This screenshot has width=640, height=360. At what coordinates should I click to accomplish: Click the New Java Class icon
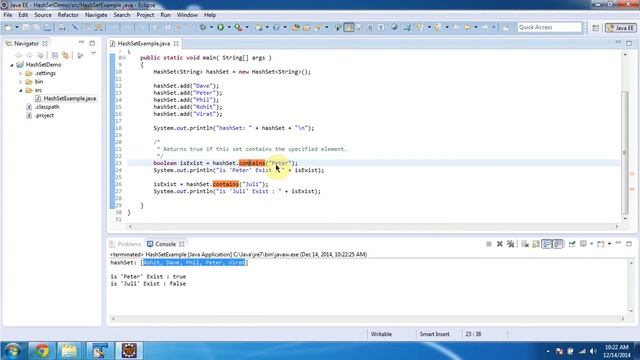[x=276, y=27]
